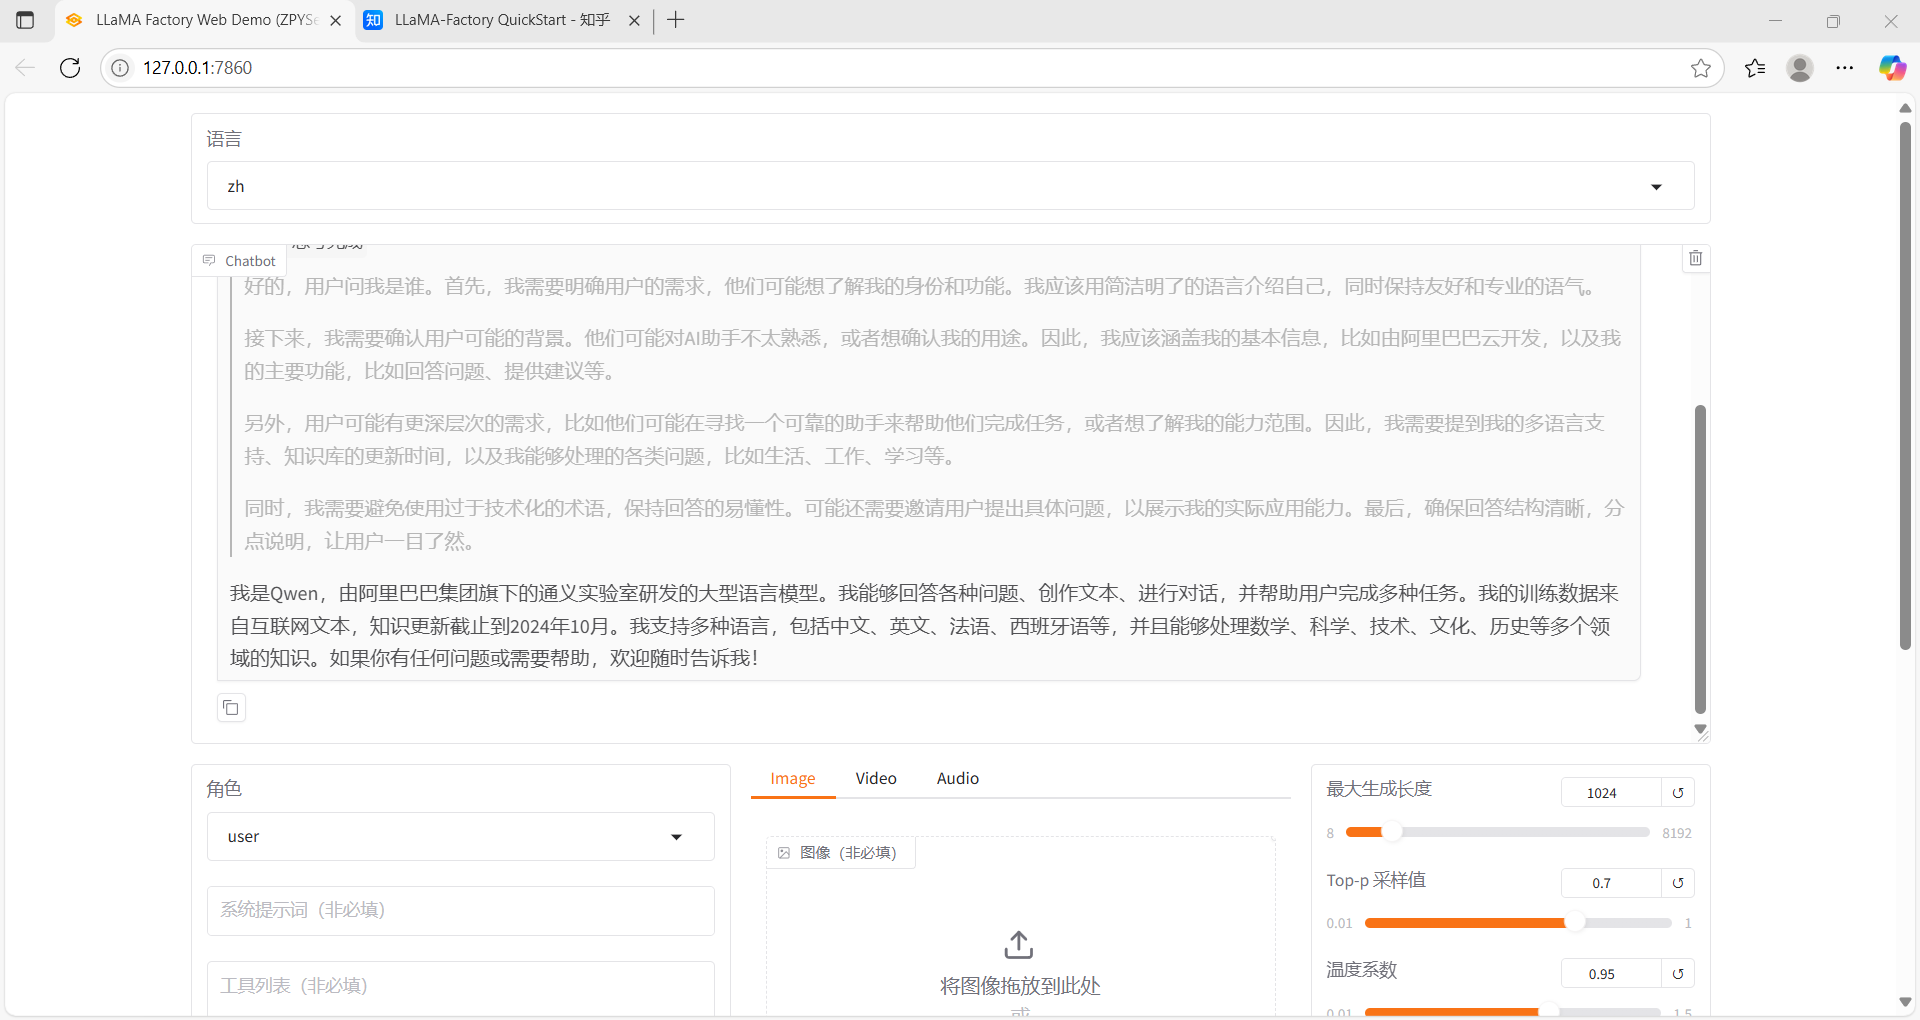Open browser settings and more menu

pyautogui.click(x=1845, y=68)
